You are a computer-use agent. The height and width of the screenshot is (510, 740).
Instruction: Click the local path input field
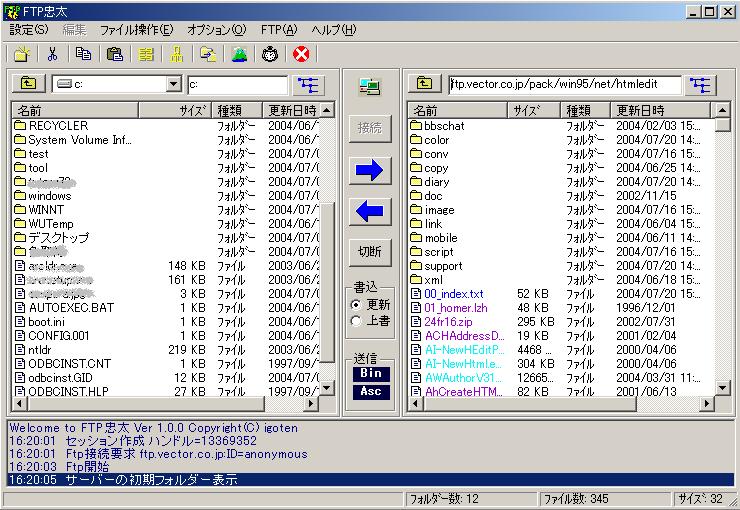click(237, 85)
